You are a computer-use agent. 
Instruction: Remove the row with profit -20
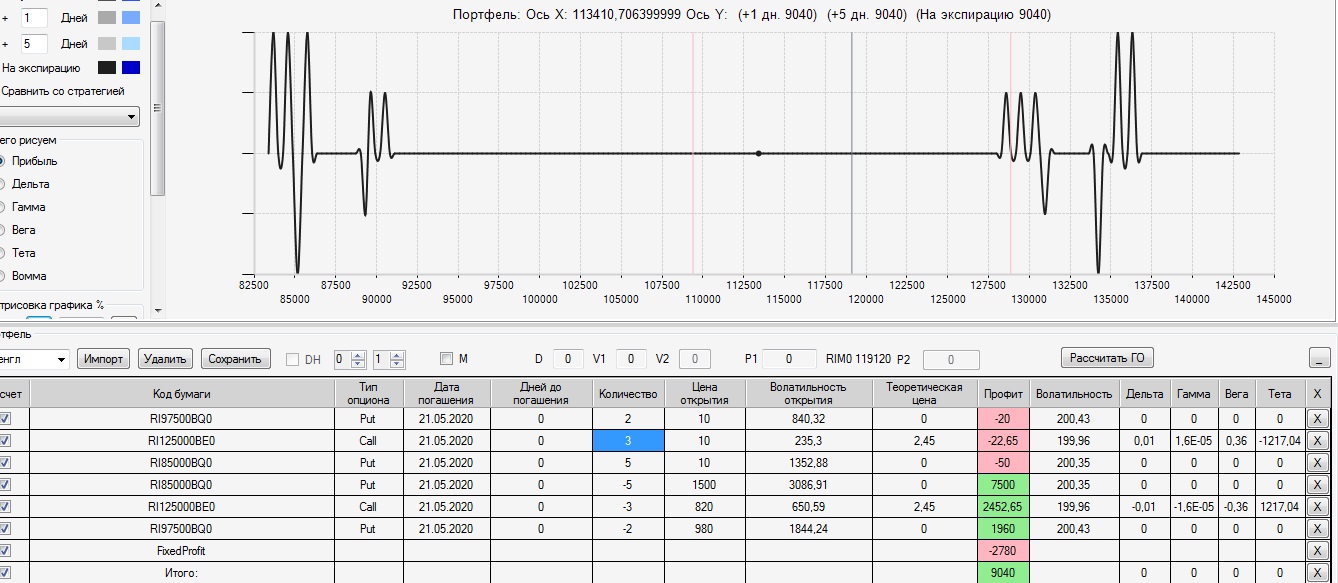pos(1317,419)
